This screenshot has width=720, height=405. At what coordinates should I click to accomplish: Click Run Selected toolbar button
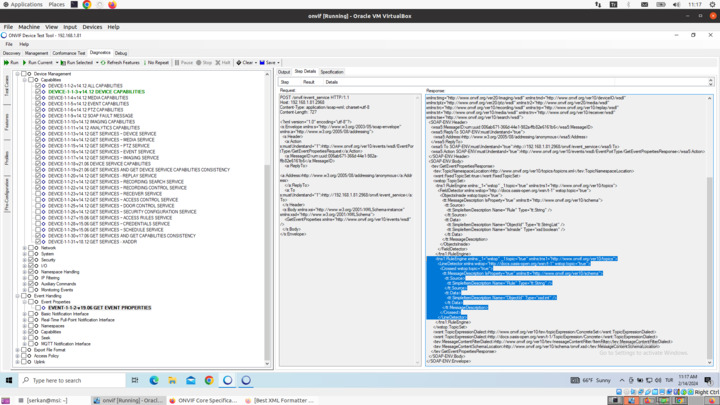(x=79, y=62)
